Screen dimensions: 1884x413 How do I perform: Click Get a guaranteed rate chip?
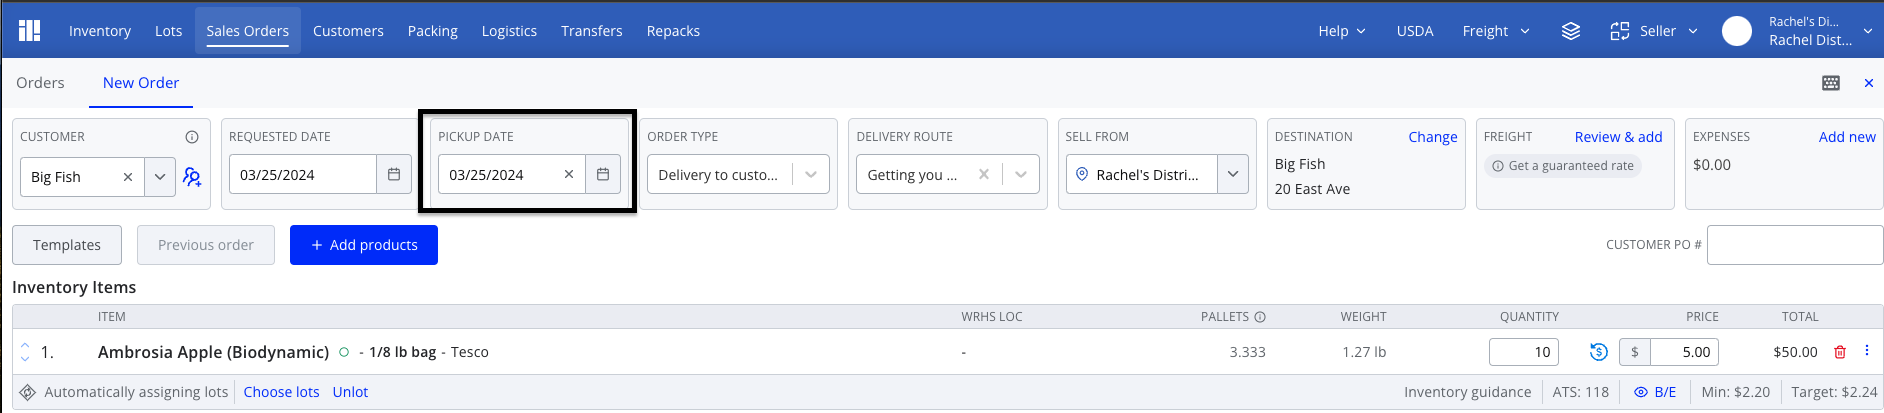click(x=1563, y=166)
